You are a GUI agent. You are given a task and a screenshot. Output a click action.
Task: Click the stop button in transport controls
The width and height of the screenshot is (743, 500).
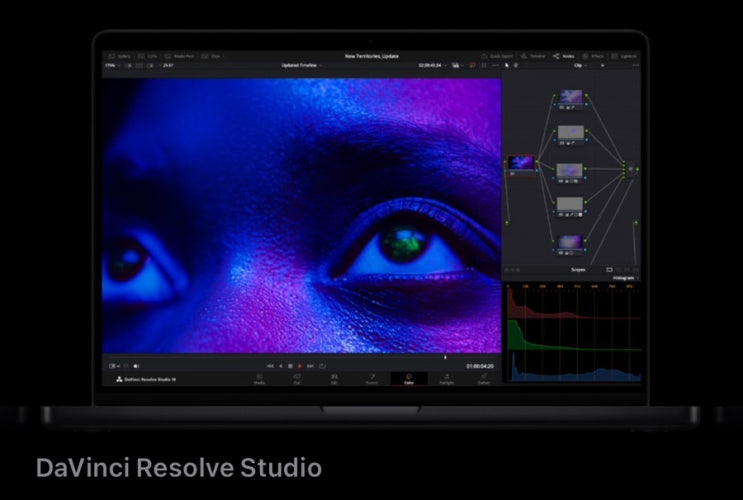(290, 366)
